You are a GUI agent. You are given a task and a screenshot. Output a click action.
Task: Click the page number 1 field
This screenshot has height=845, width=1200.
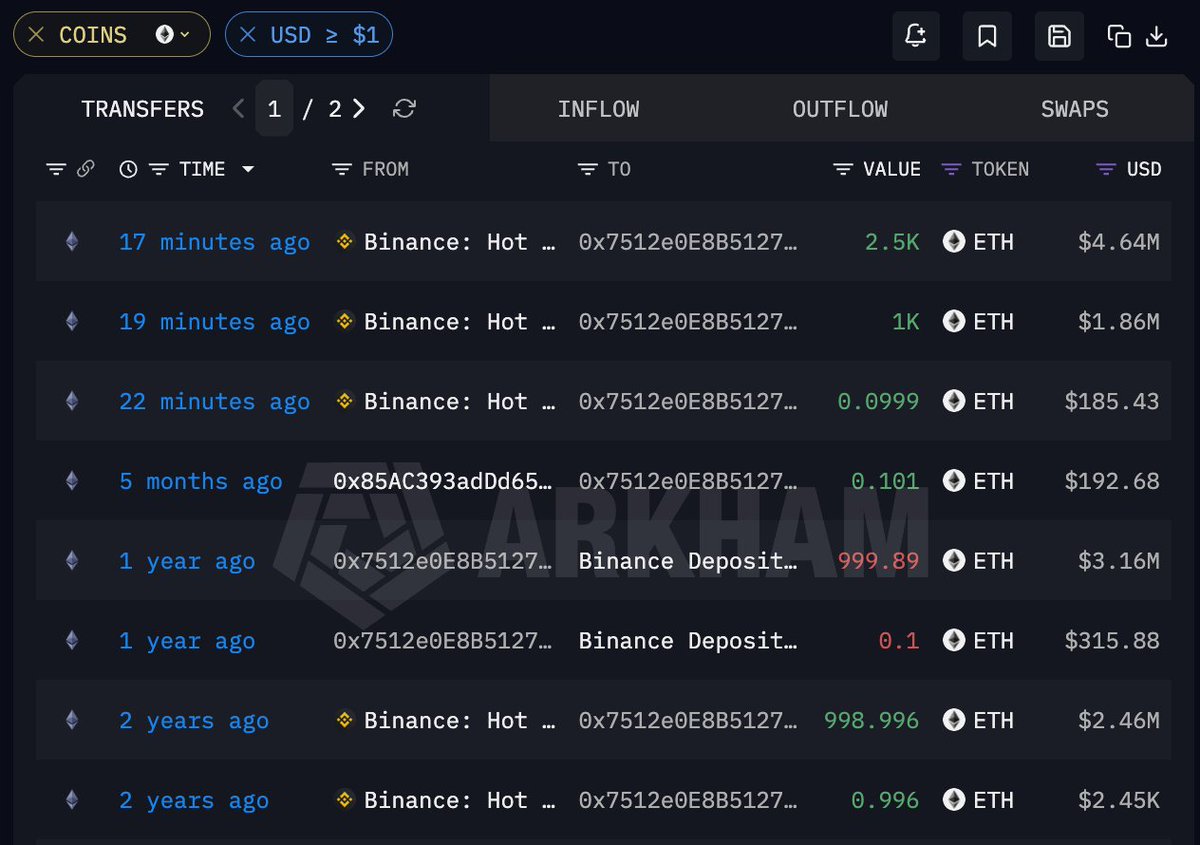click(x=274, y=108)
